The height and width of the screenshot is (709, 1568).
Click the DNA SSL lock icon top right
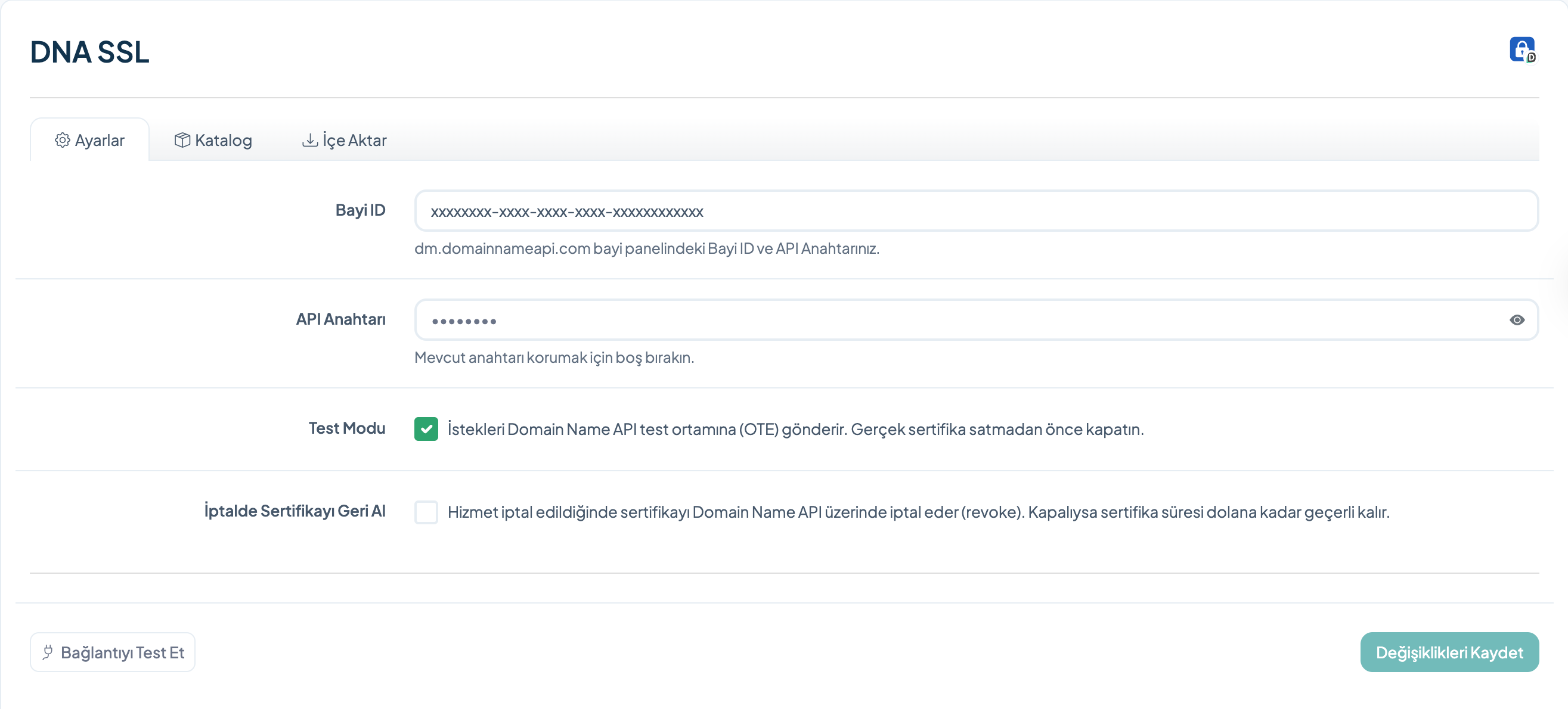(1522, 50)
